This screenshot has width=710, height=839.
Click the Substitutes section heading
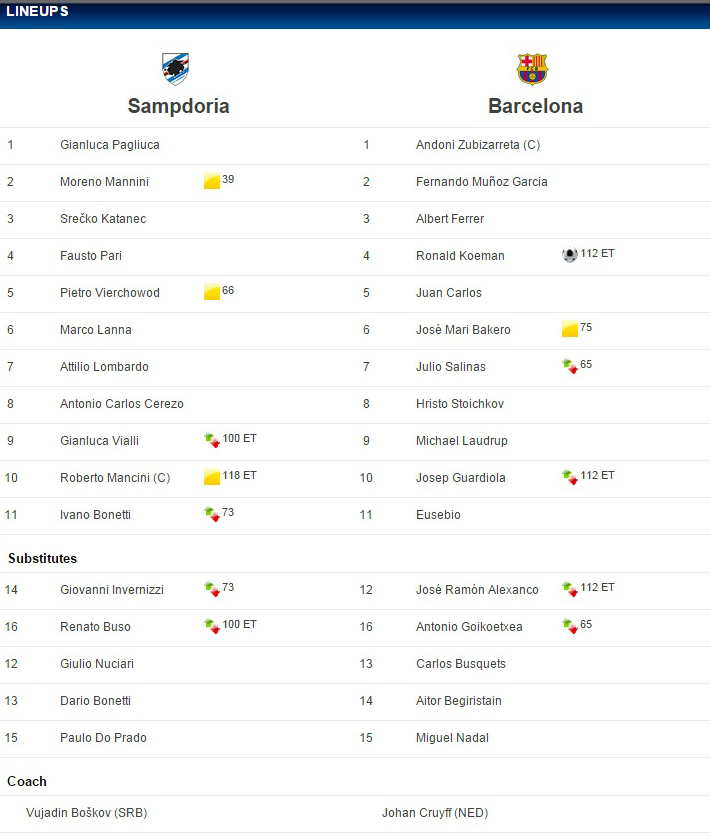(42, 559)
